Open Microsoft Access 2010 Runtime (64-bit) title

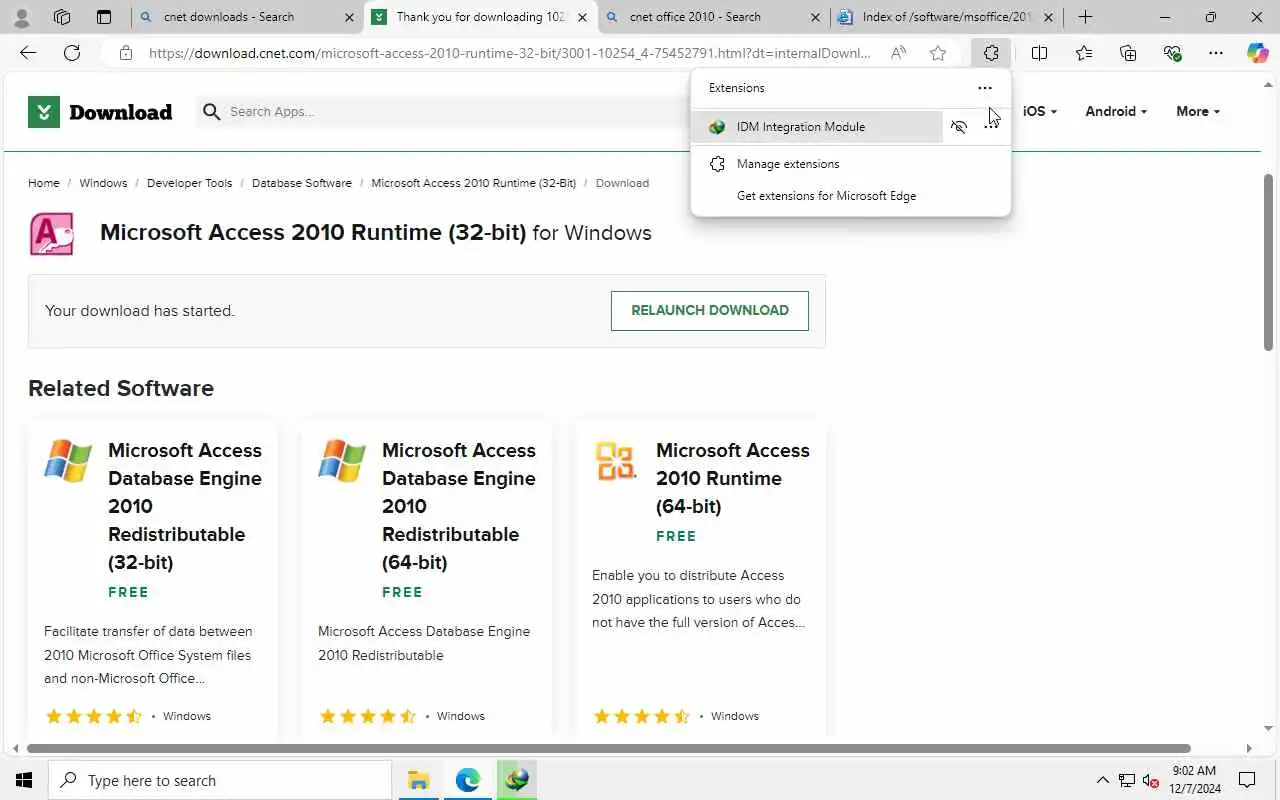pos(733,478)
